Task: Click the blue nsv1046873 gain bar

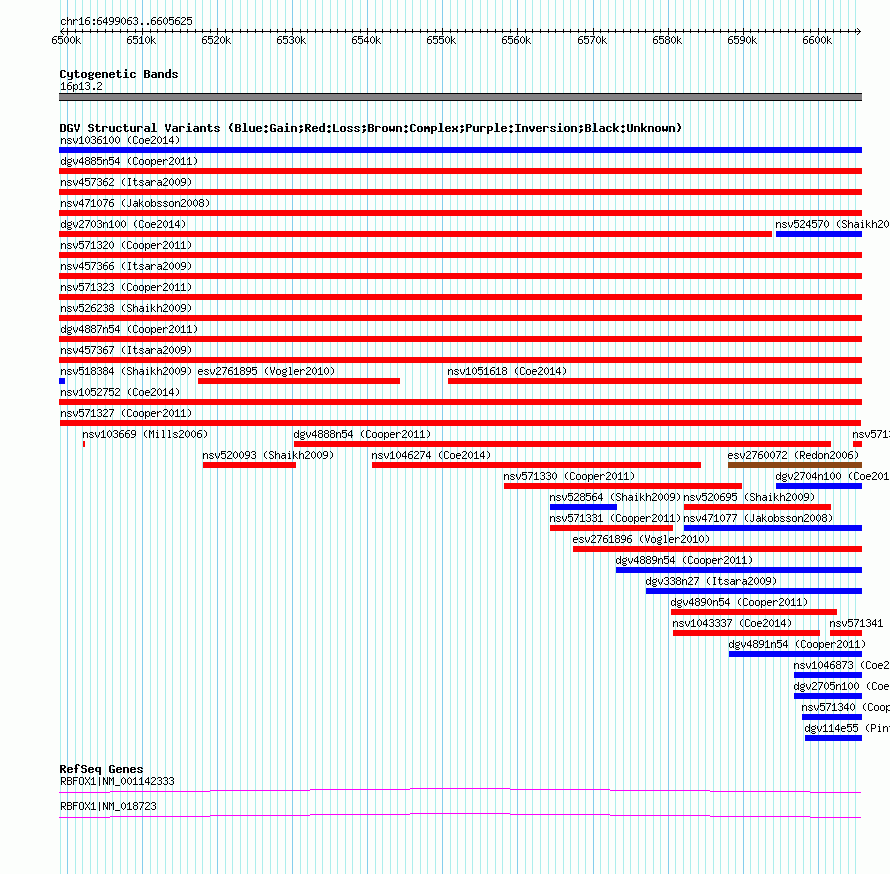Action: 828,675
